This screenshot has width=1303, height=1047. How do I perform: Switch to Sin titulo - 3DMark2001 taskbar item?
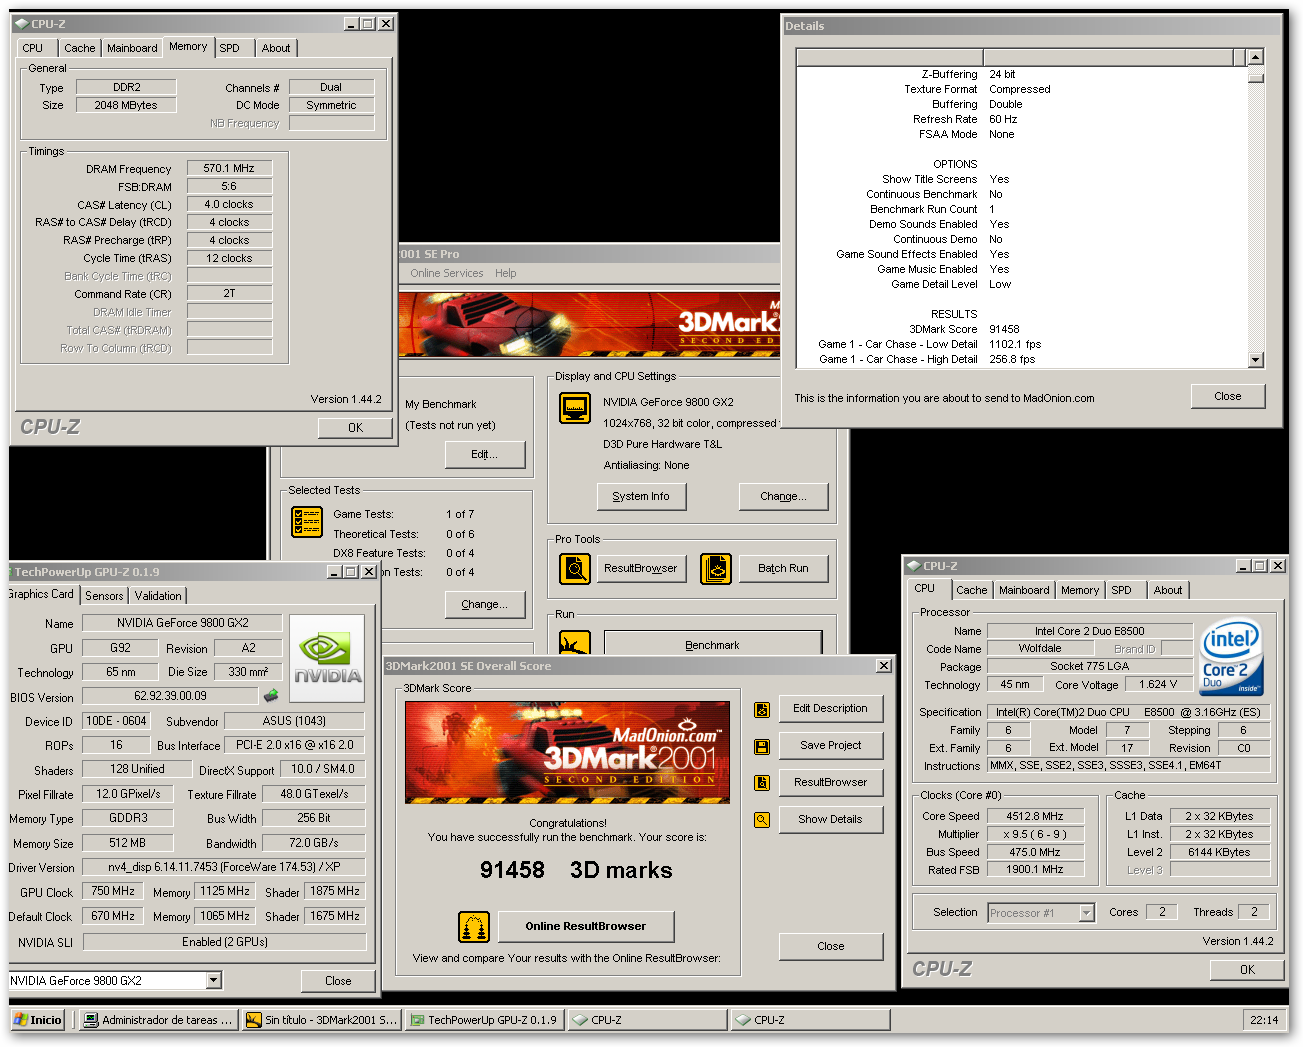[x=322, y=1020]
